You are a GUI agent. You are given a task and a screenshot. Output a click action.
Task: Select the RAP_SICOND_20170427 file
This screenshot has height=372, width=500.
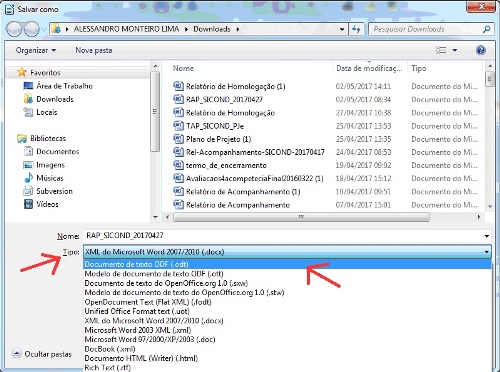[x=224, y=99]
